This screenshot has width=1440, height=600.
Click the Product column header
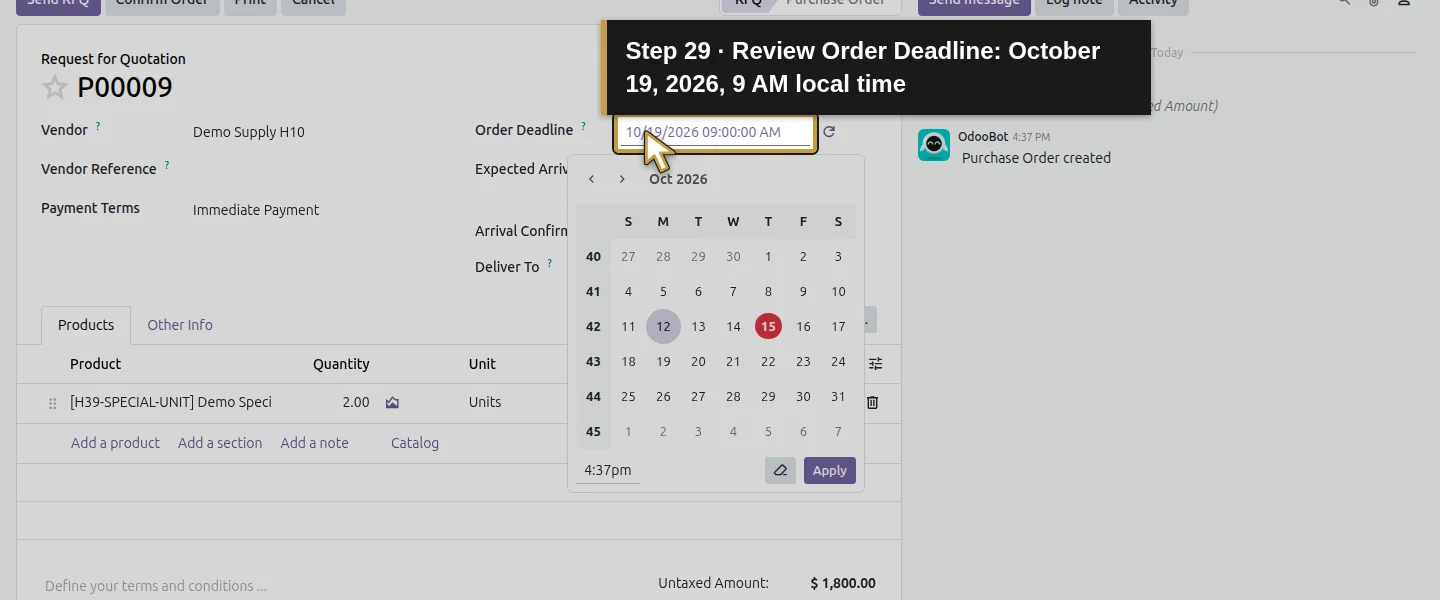coord(95,364)
